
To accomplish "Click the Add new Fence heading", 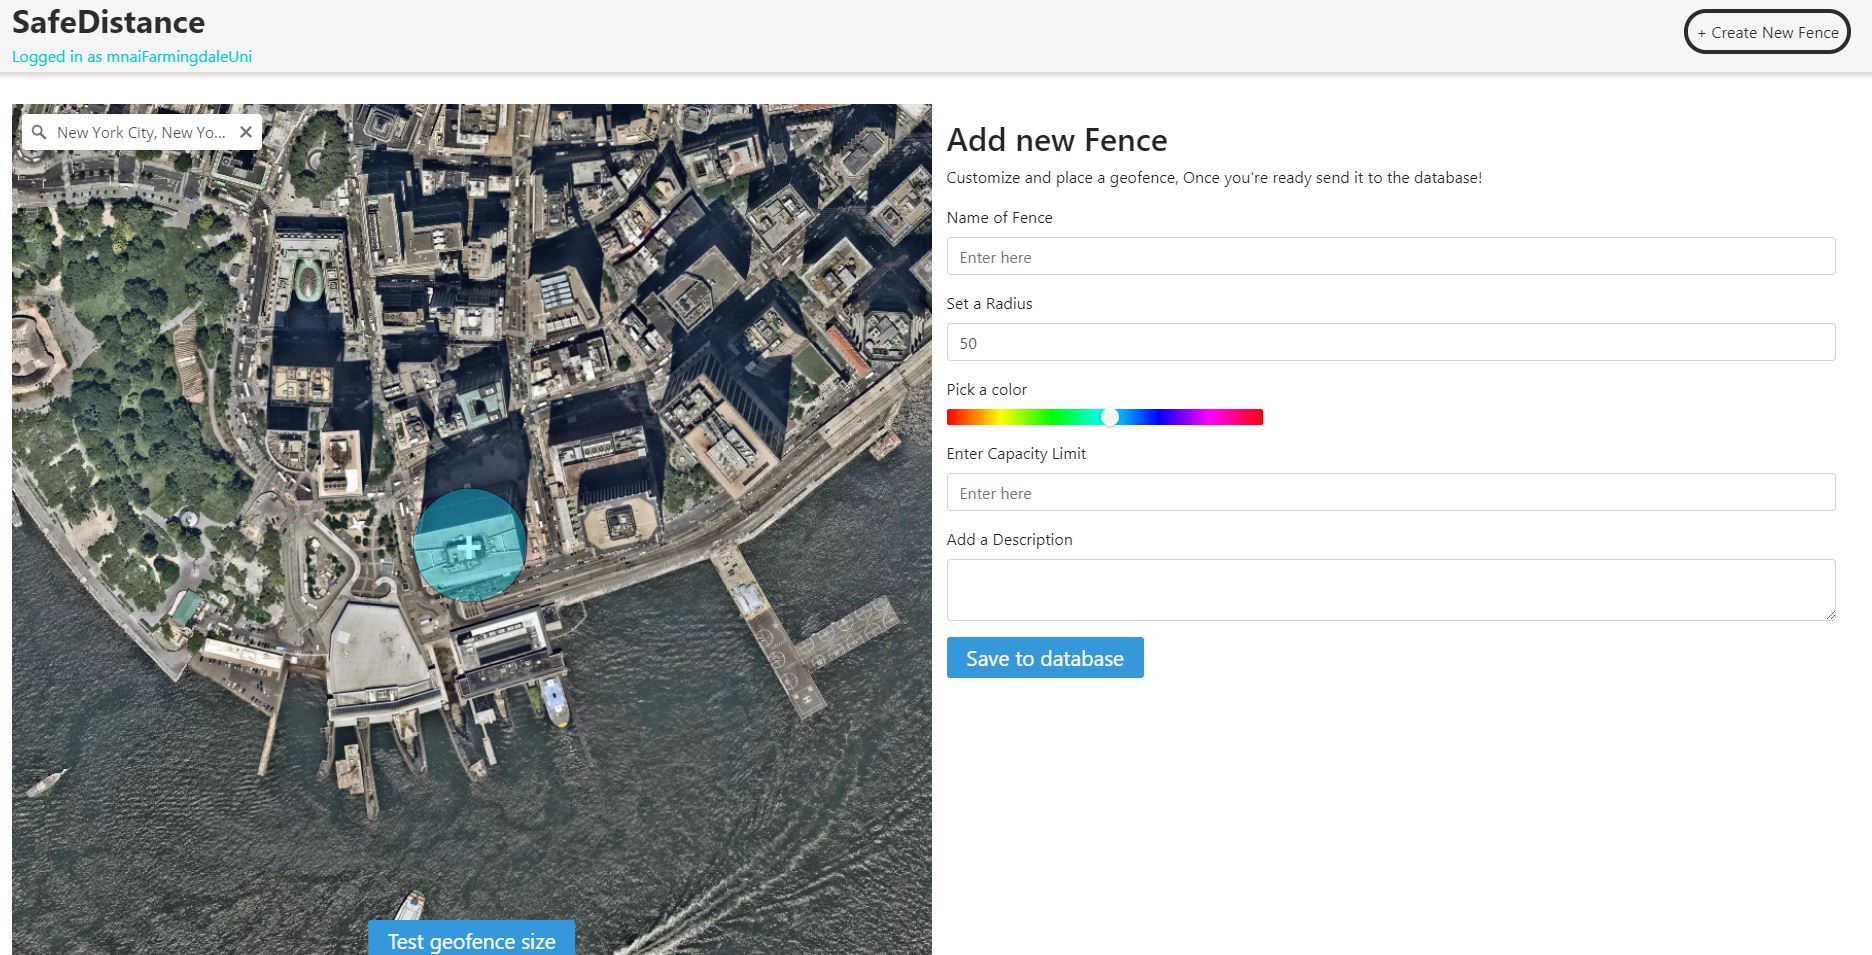I will click(x=1057, y=140).
